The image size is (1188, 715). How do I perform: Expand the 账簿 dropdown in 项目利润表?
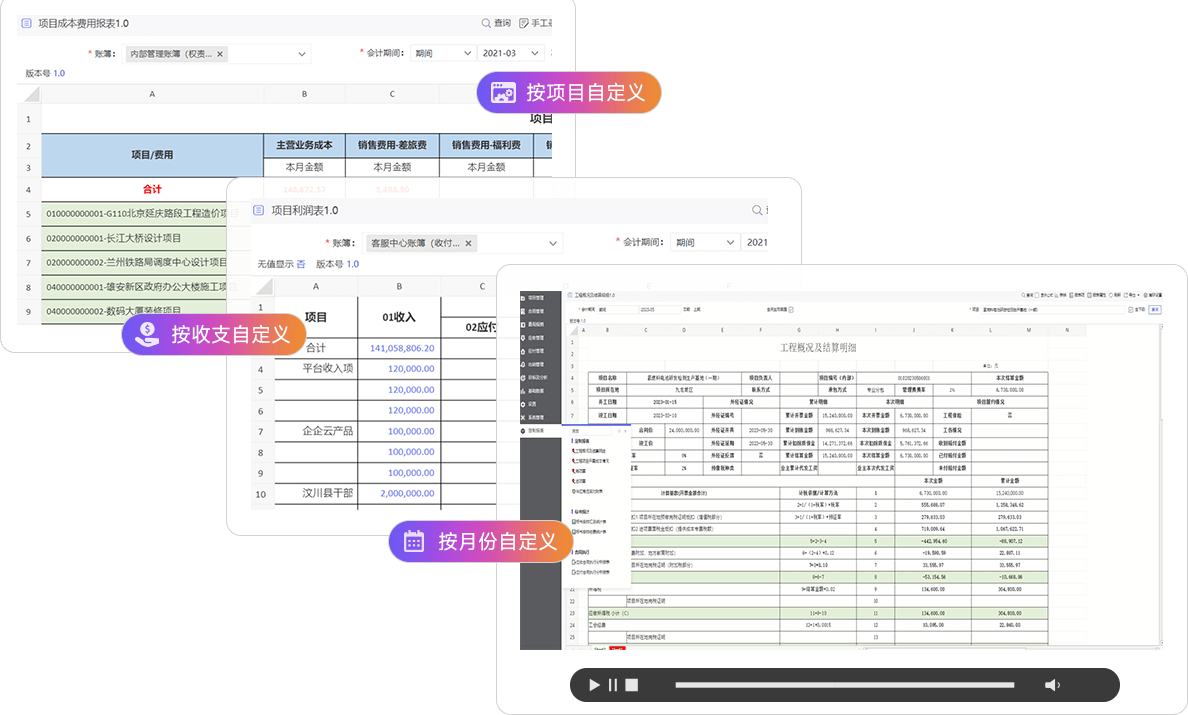(x=553, y=243)
